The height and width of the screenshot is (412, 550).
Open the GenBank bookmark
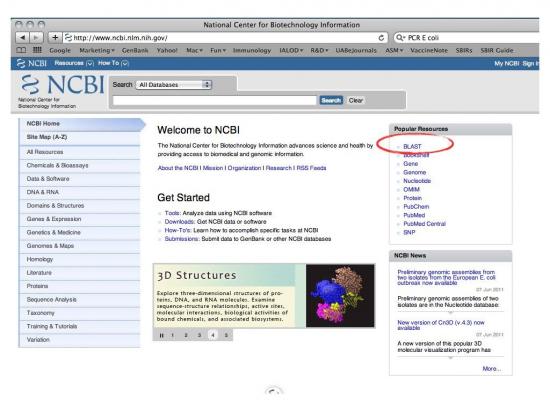[x=135, y=50]
